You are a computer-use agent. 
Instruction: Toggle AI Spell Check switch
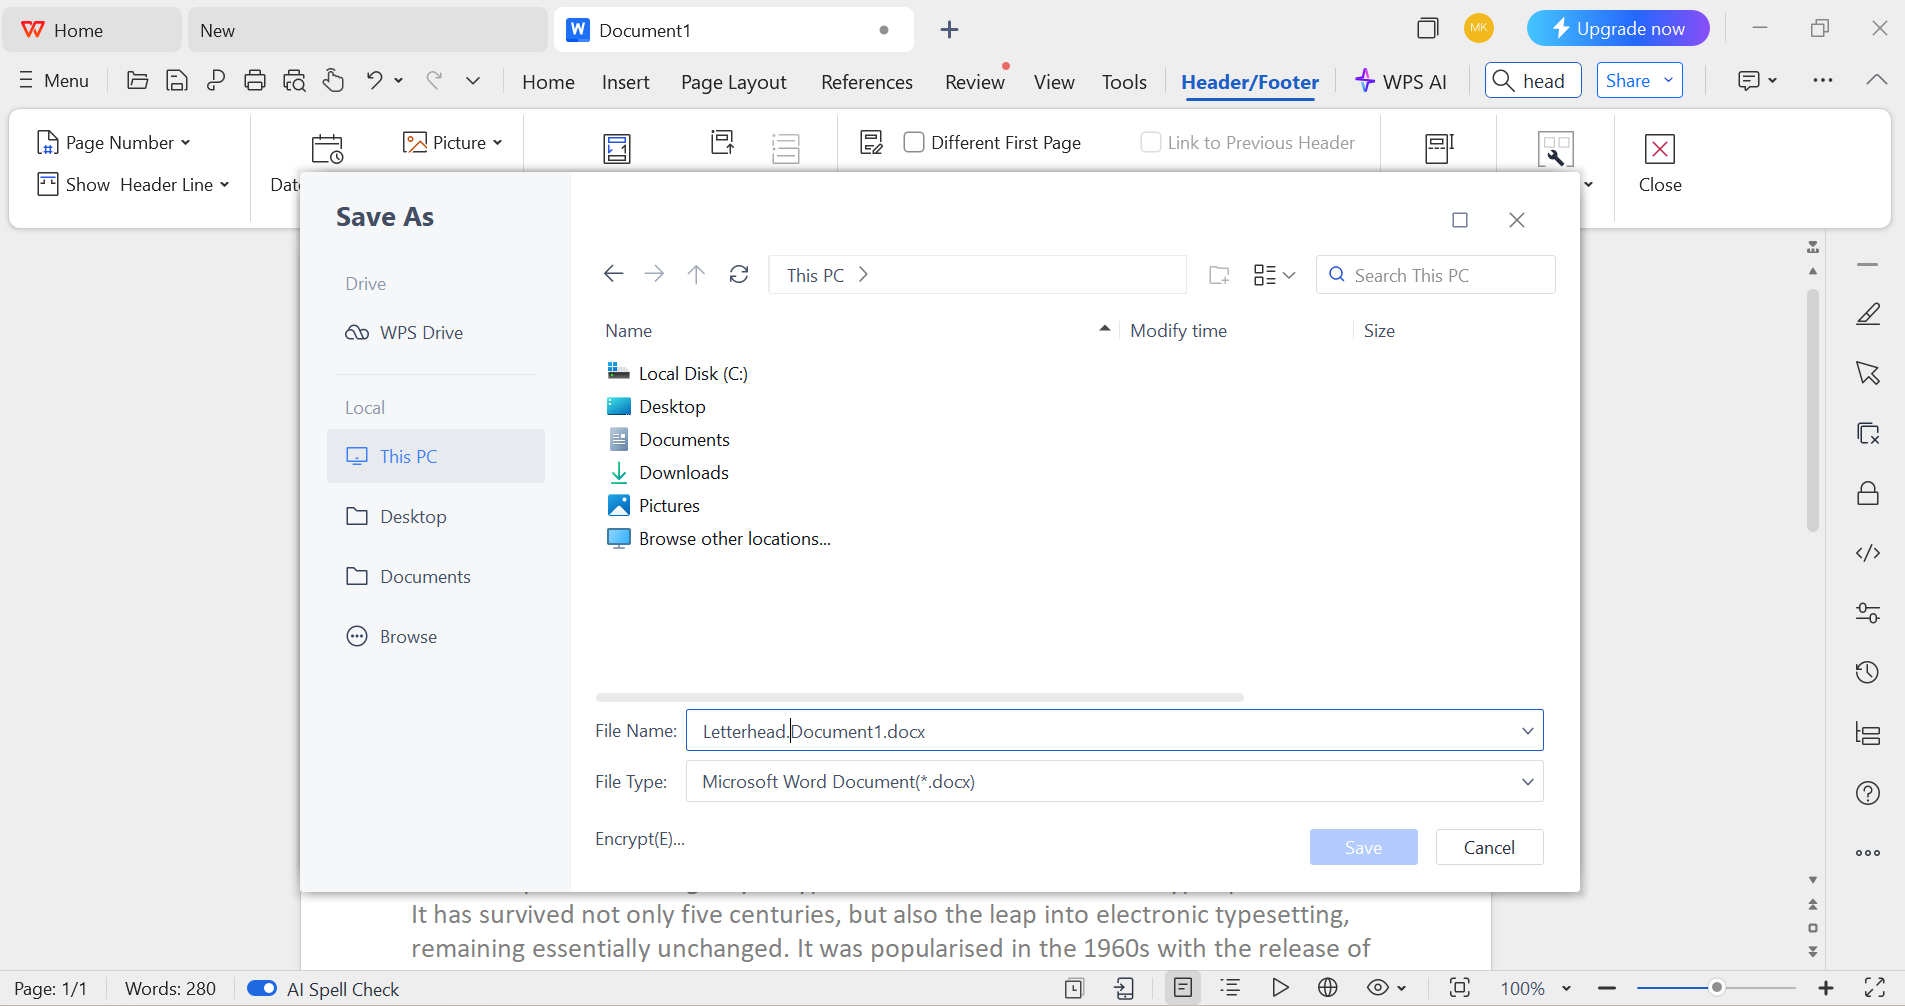click(x=262, y=989)
